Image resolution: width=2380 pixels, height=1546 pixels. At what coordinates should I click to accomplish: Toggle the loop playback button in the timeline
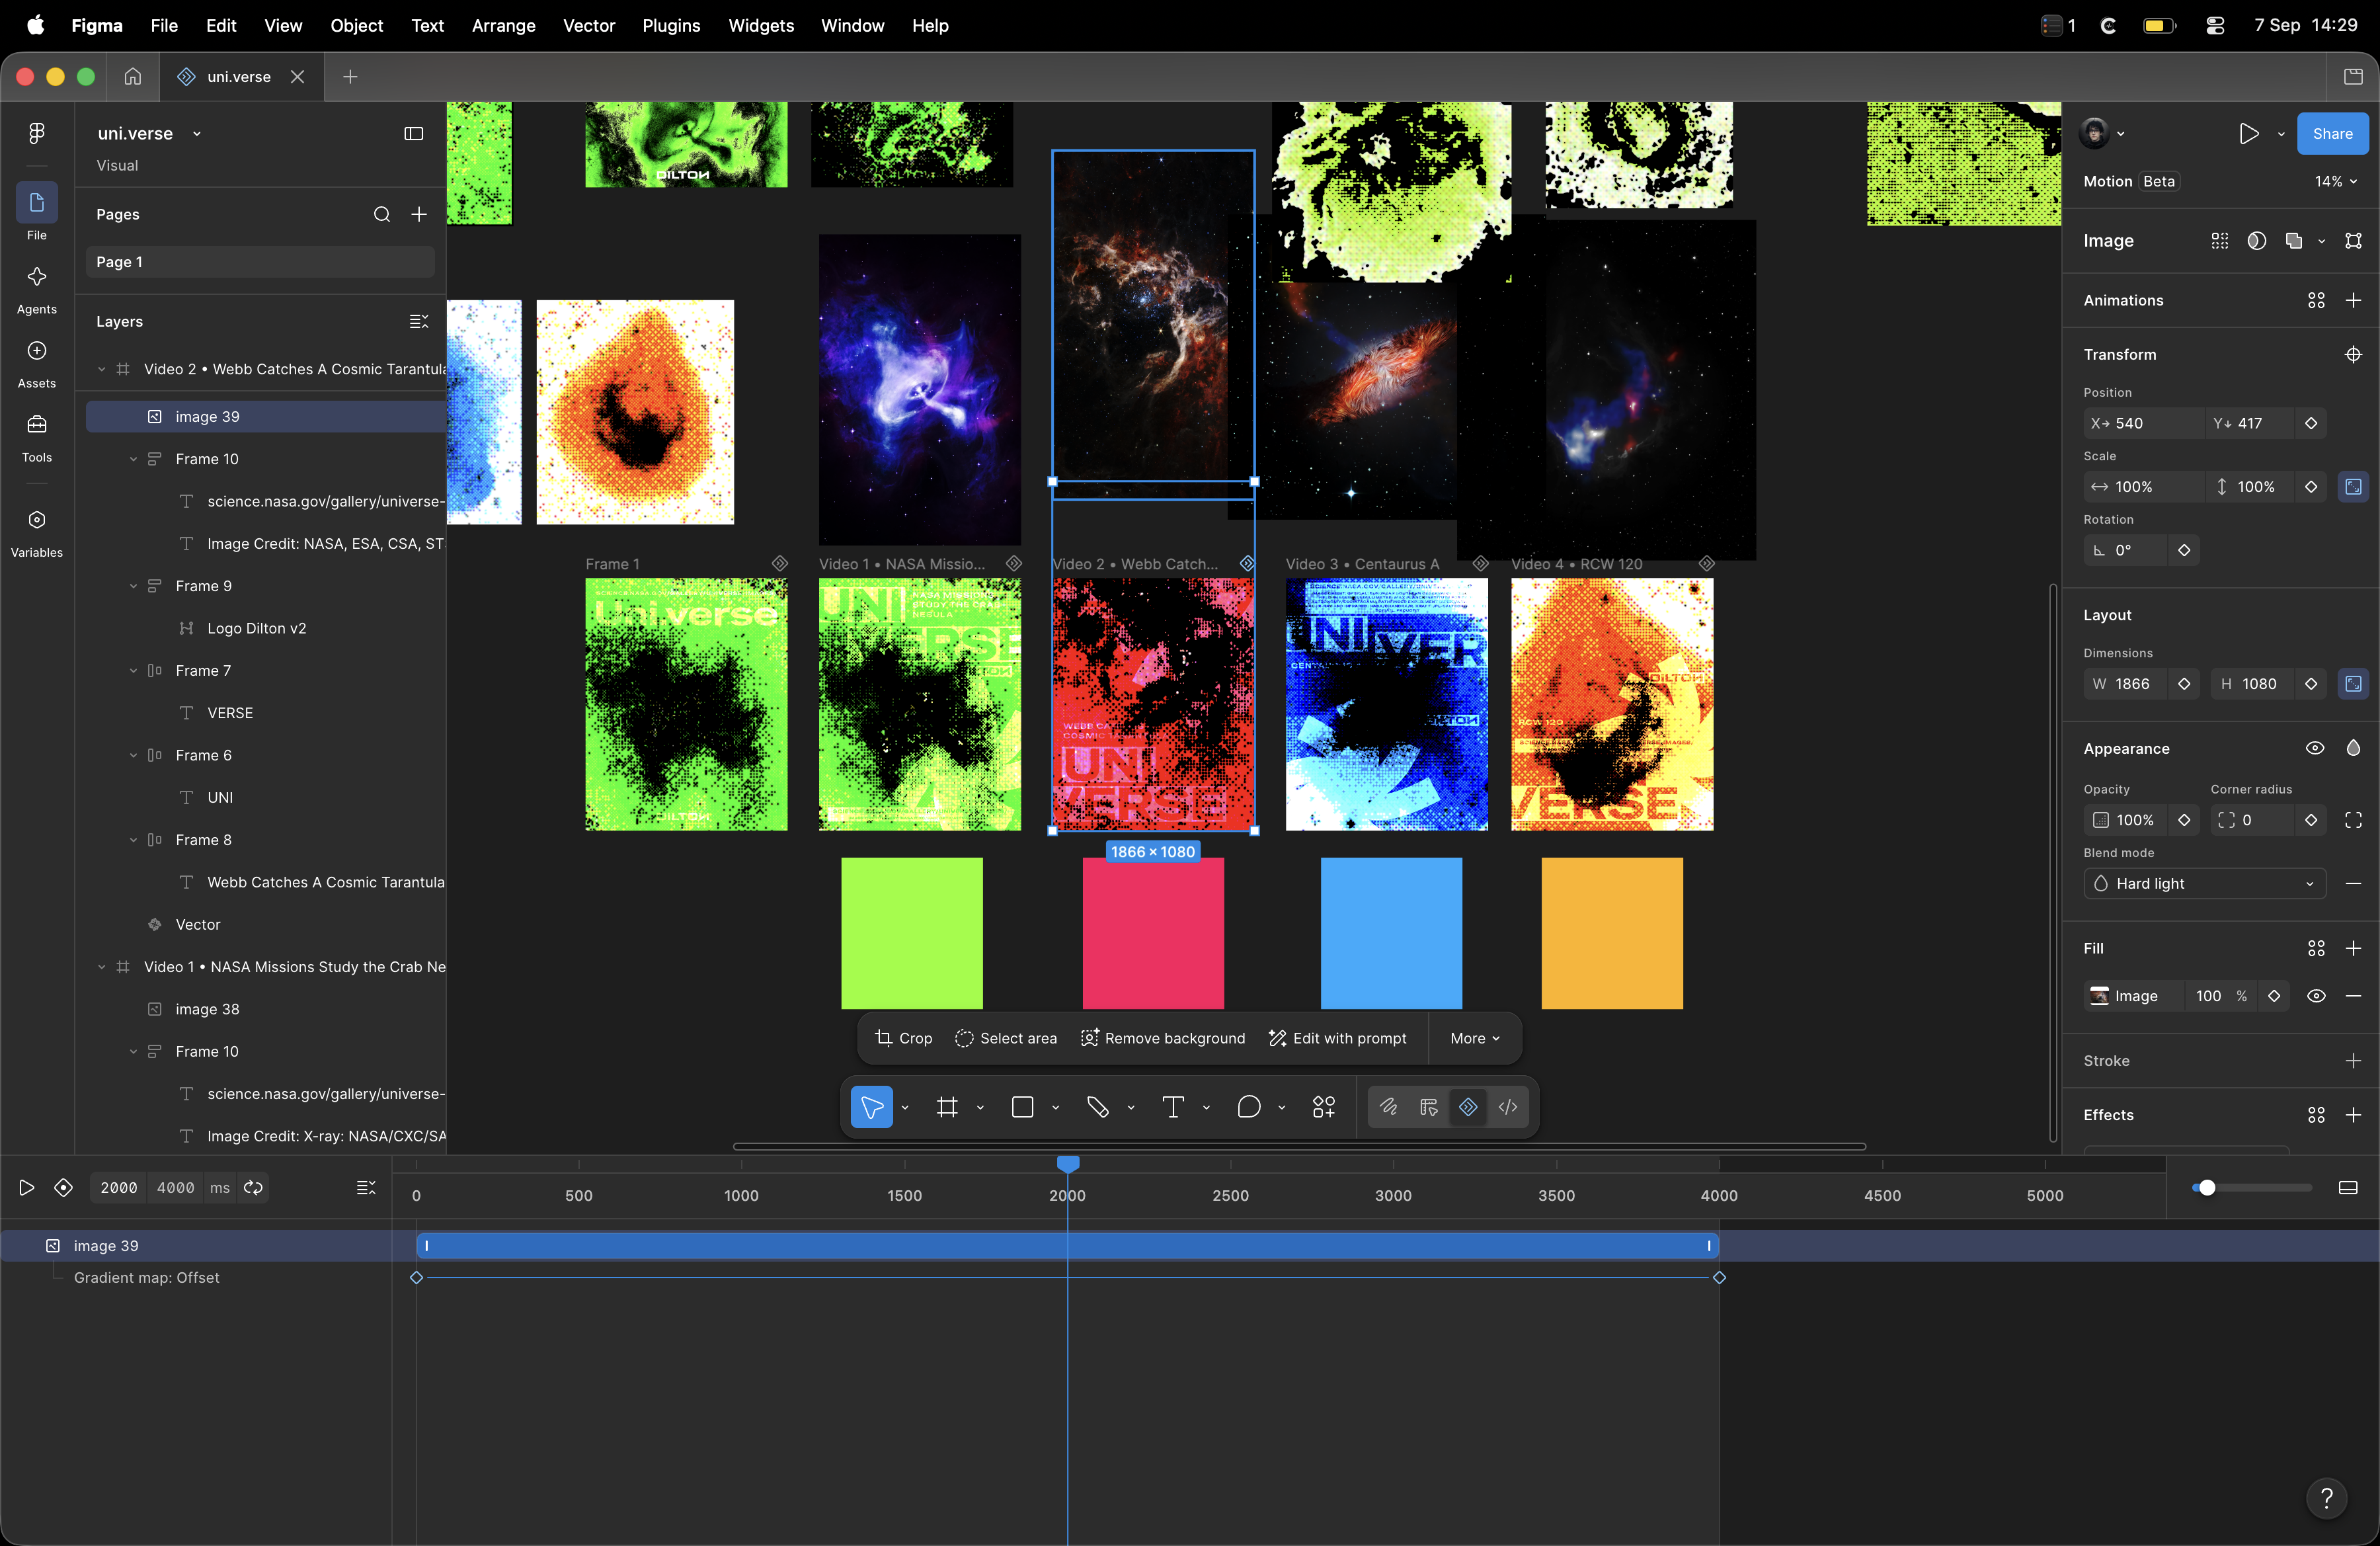[254, 1188]
